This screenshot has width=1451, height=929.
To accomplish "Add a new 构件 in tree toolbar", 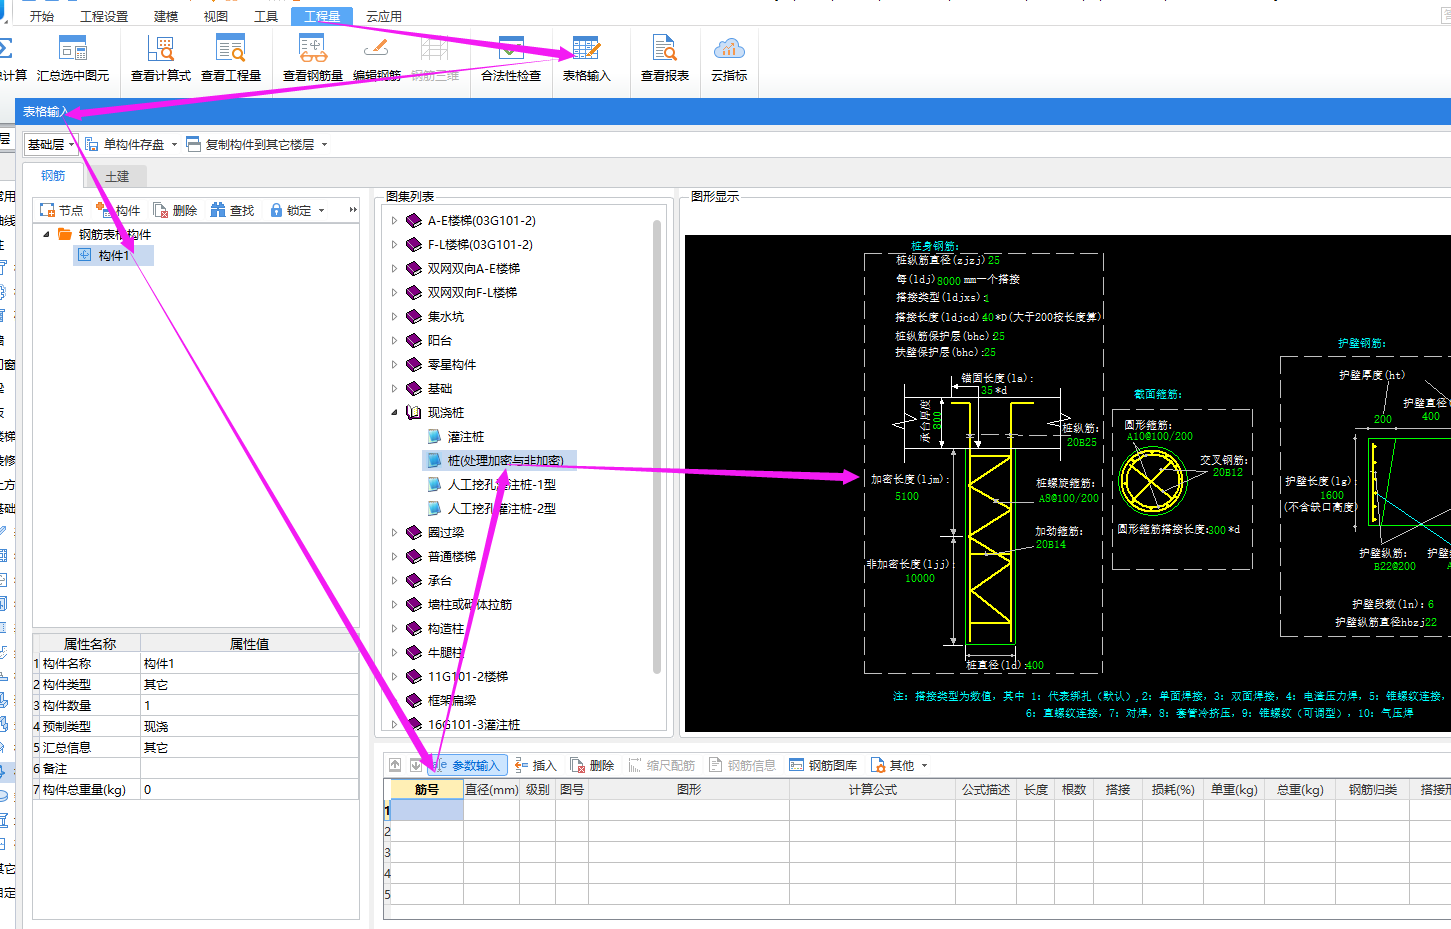I will pyautogui.click(x=118, y=210).
